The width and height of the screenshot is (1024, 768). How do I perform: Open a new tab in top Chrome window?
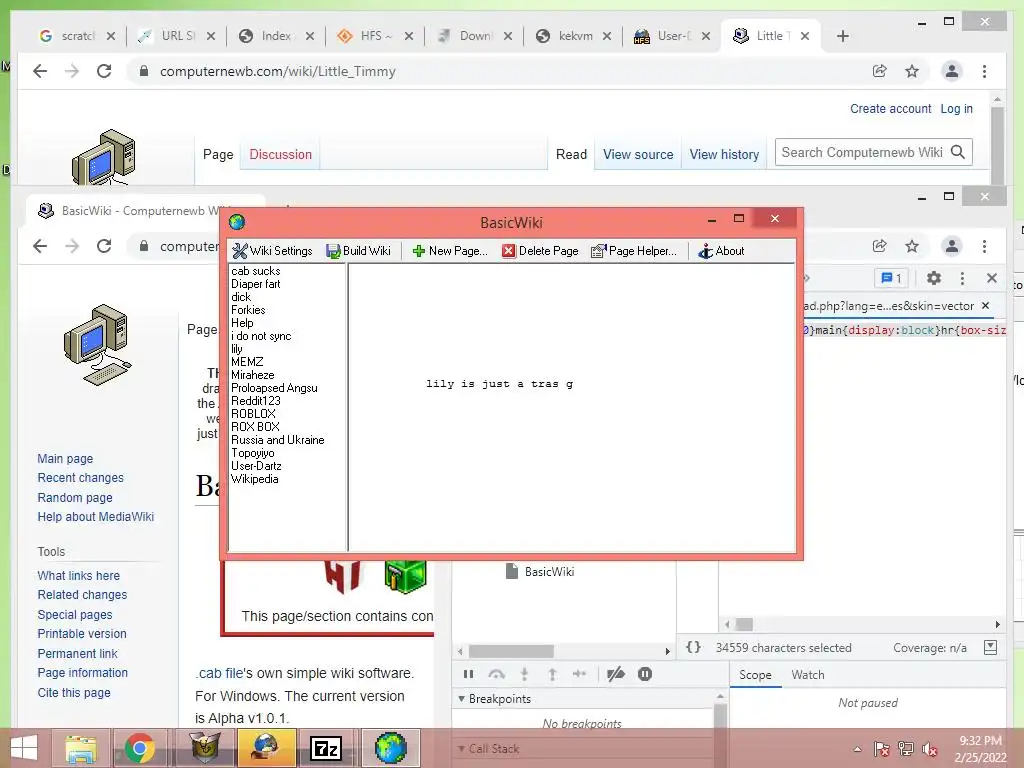tap(842, 36)
